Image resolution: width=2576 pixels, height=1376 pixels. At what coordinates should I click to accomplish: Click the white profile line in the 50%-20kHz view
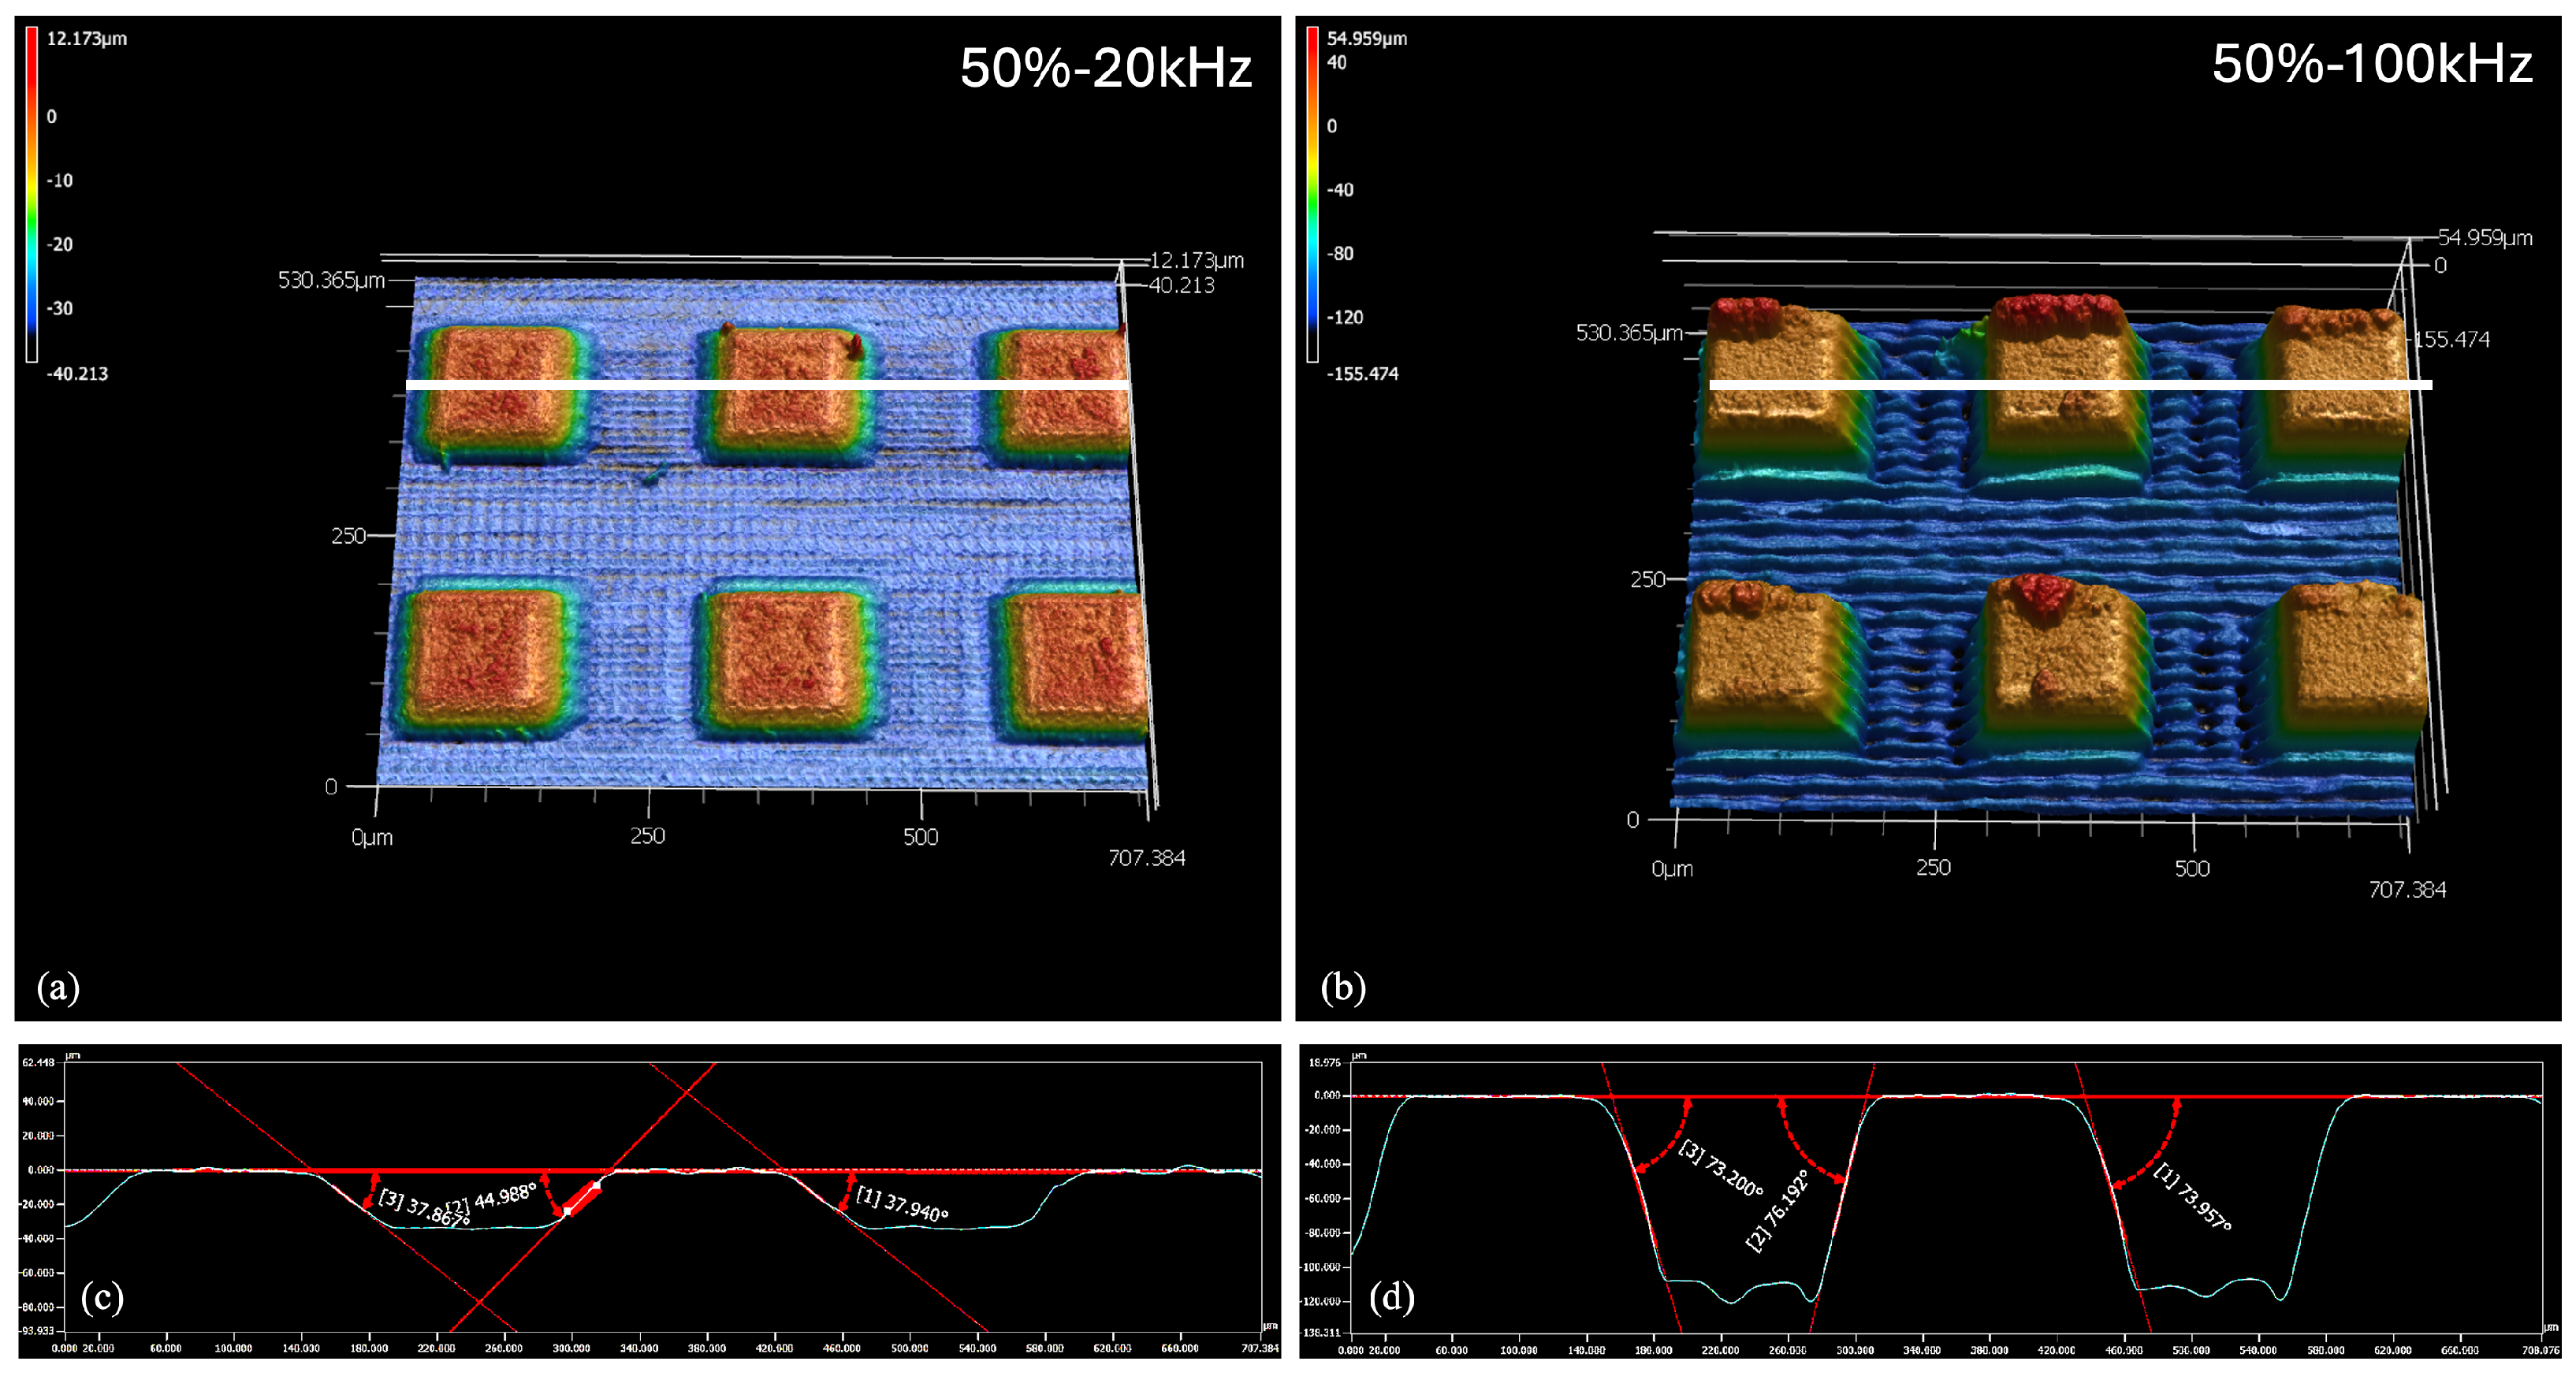768,385
